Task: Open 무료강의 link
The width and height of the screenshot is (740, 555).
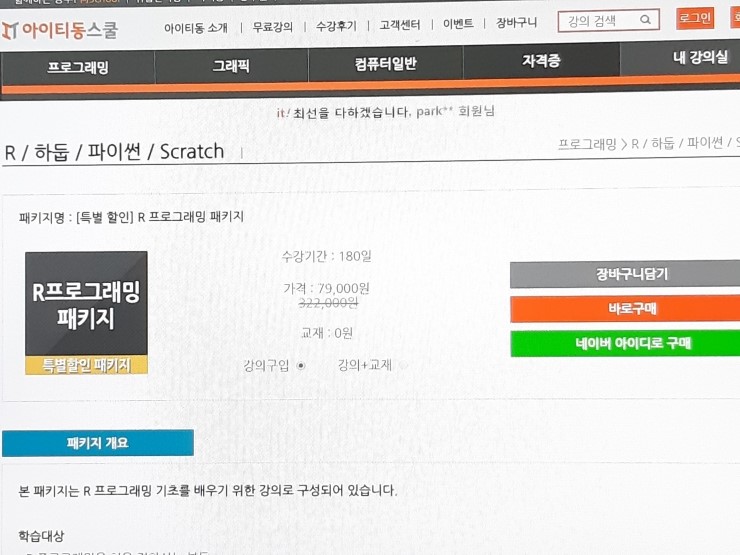Action: 273,27
